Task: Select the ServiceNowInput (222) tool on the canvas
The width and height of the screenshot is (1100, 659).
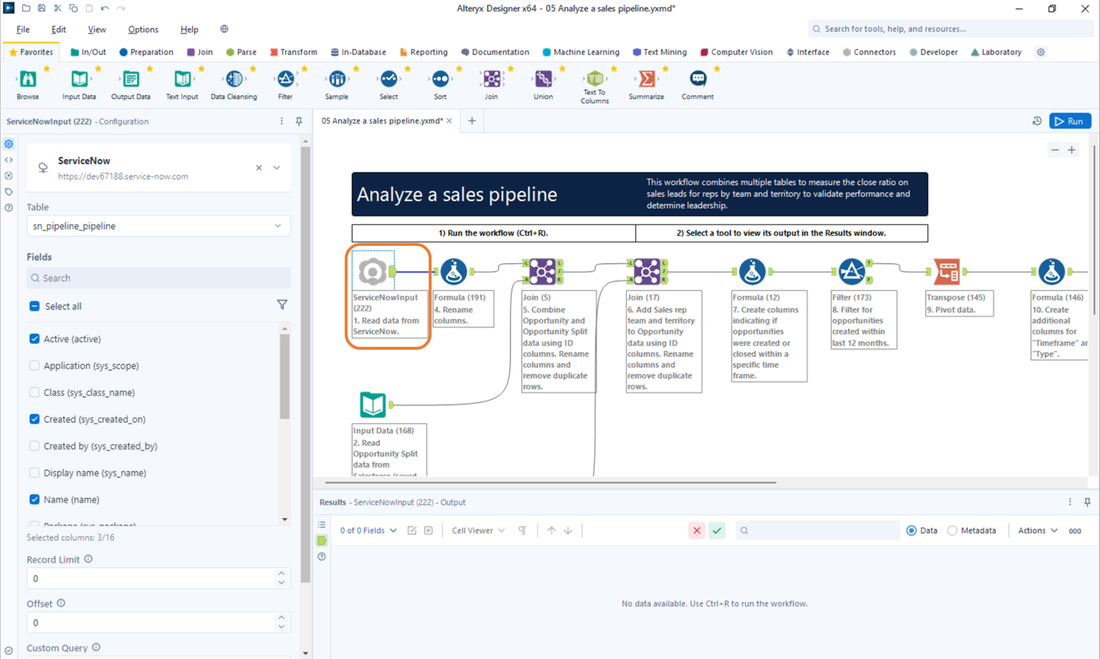Action: pos(374,270)
